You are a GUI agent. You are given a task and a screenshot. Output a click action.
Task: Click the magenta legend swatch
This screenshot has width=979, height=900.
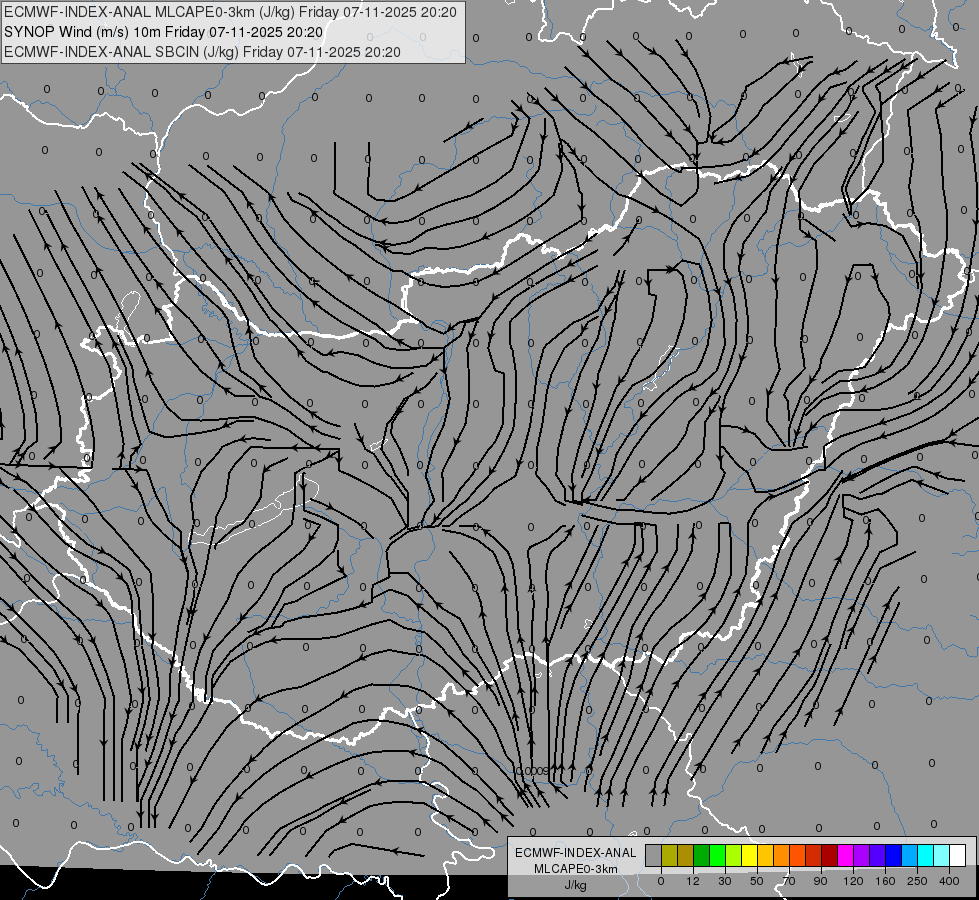pos(845,855)
